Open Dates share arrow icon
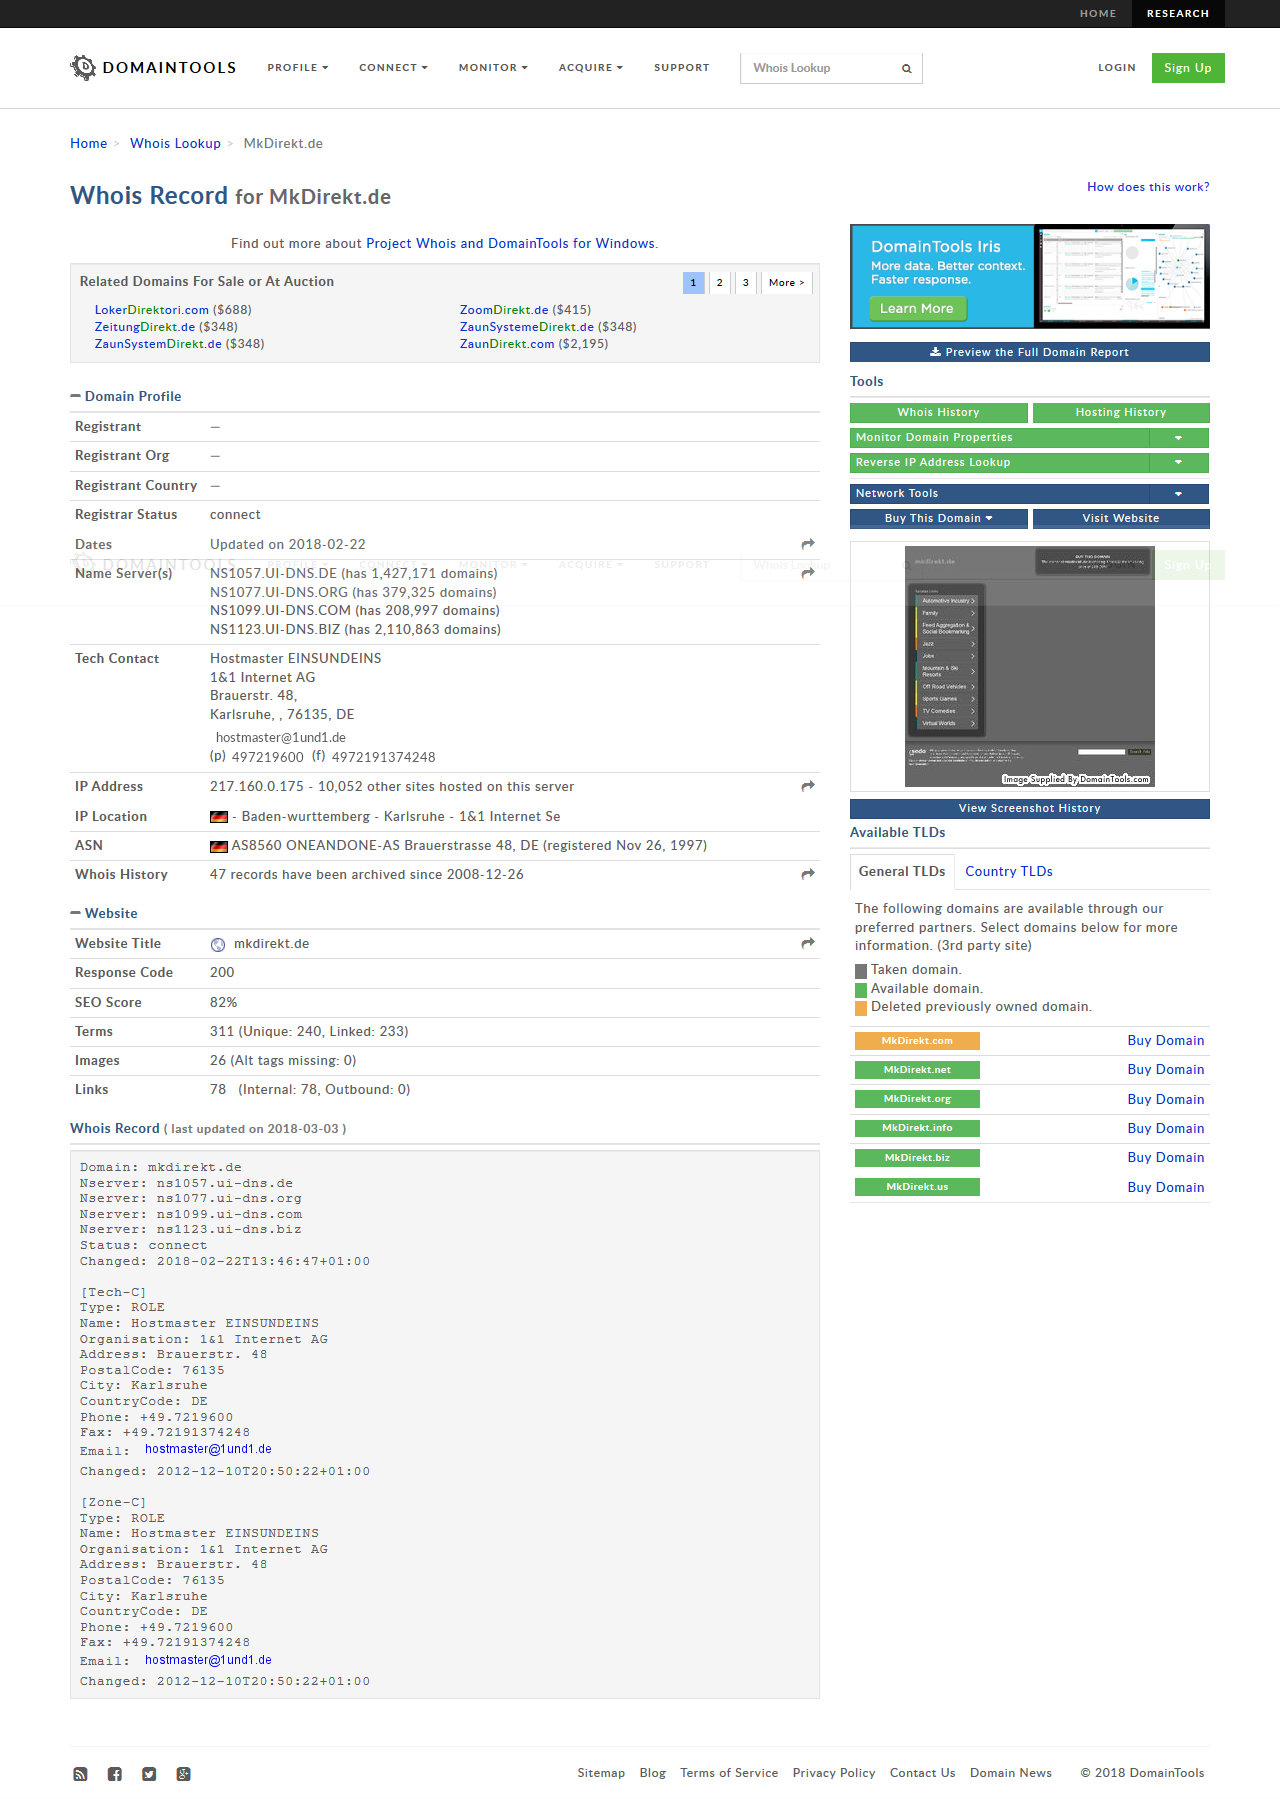This screenshot has width=1280, height=1799. coord(808,544)
